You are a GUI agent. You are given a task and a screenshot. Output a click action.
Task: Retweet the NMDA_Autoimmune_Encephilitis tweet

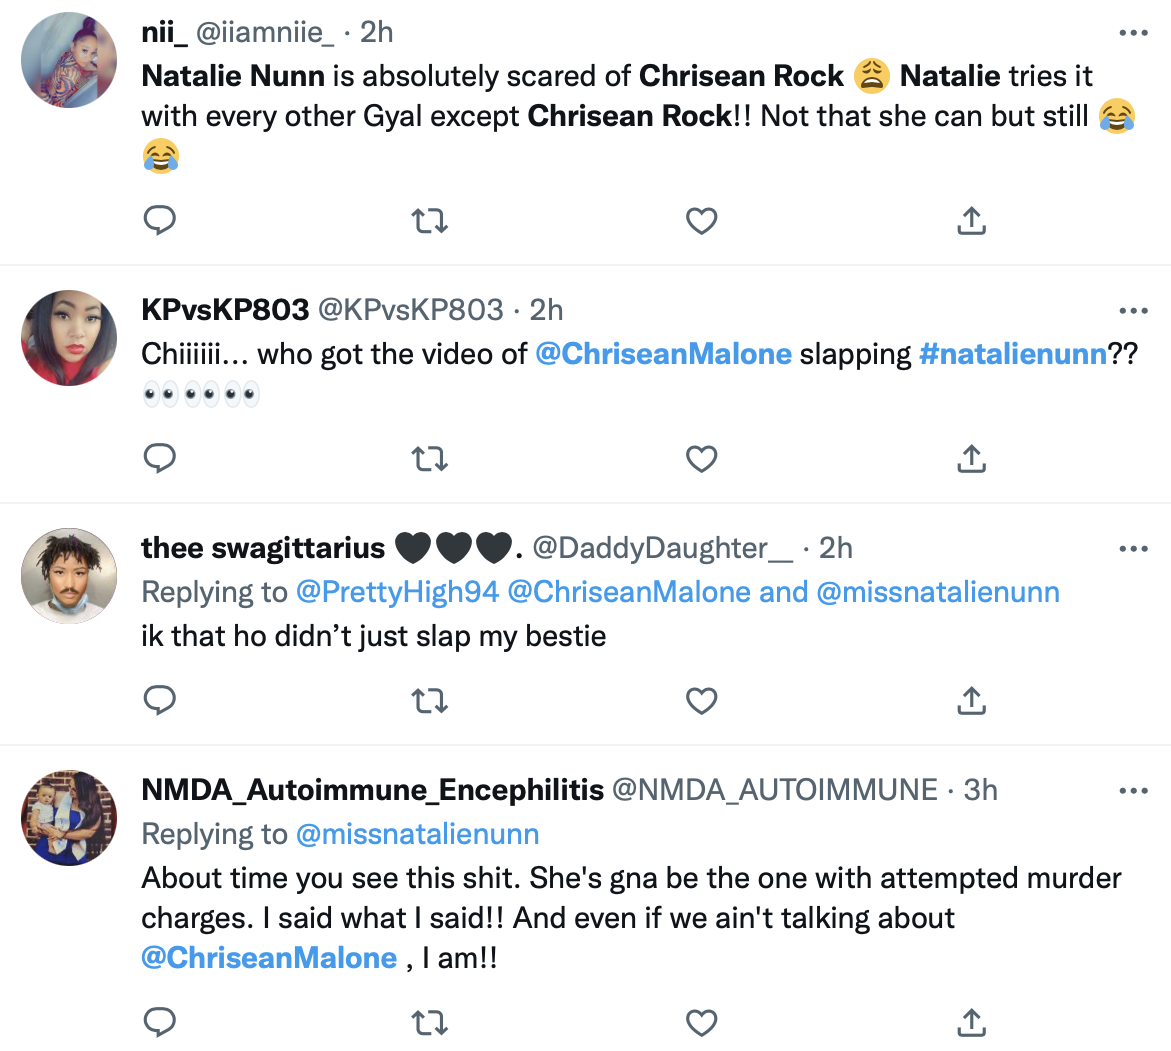[430, 1022]
